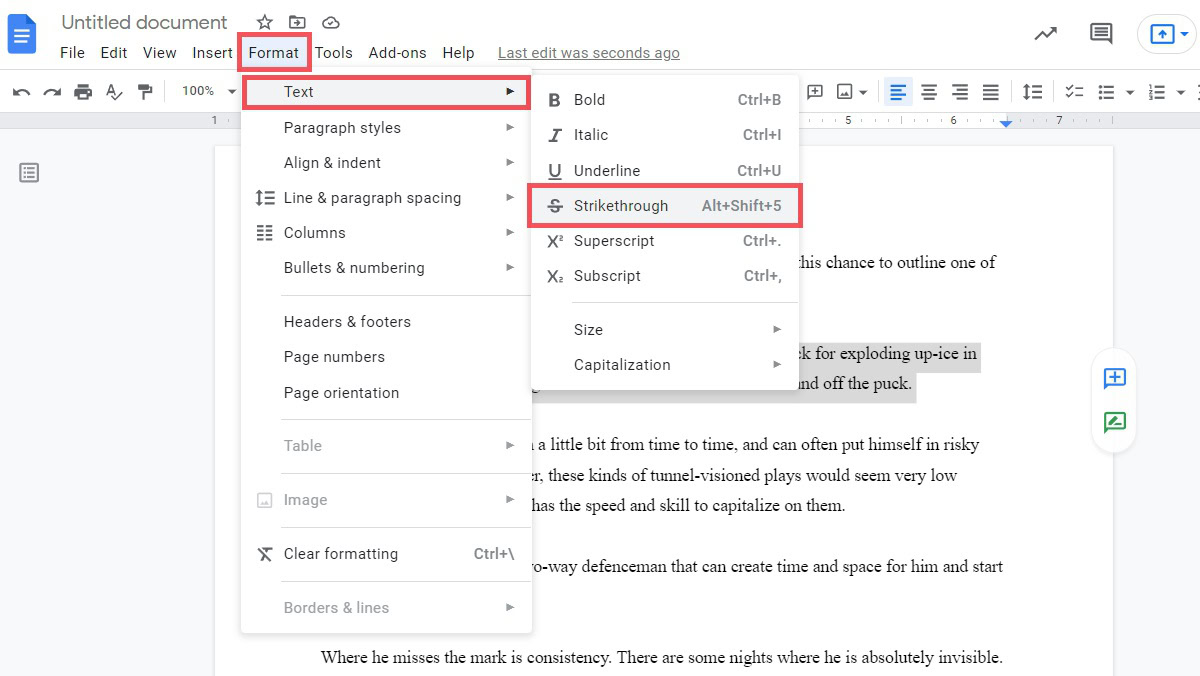1200x676 pixels.
Task: Open the Add-ons menu
Action: point(397,52)
